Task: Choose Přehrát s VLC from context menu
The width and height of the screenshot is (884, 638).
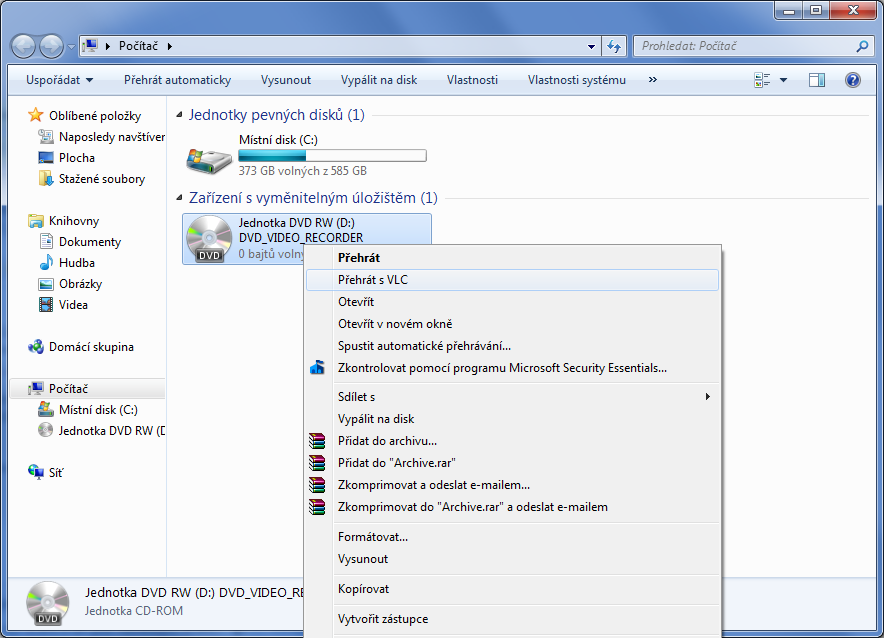Action: (373, 280)
